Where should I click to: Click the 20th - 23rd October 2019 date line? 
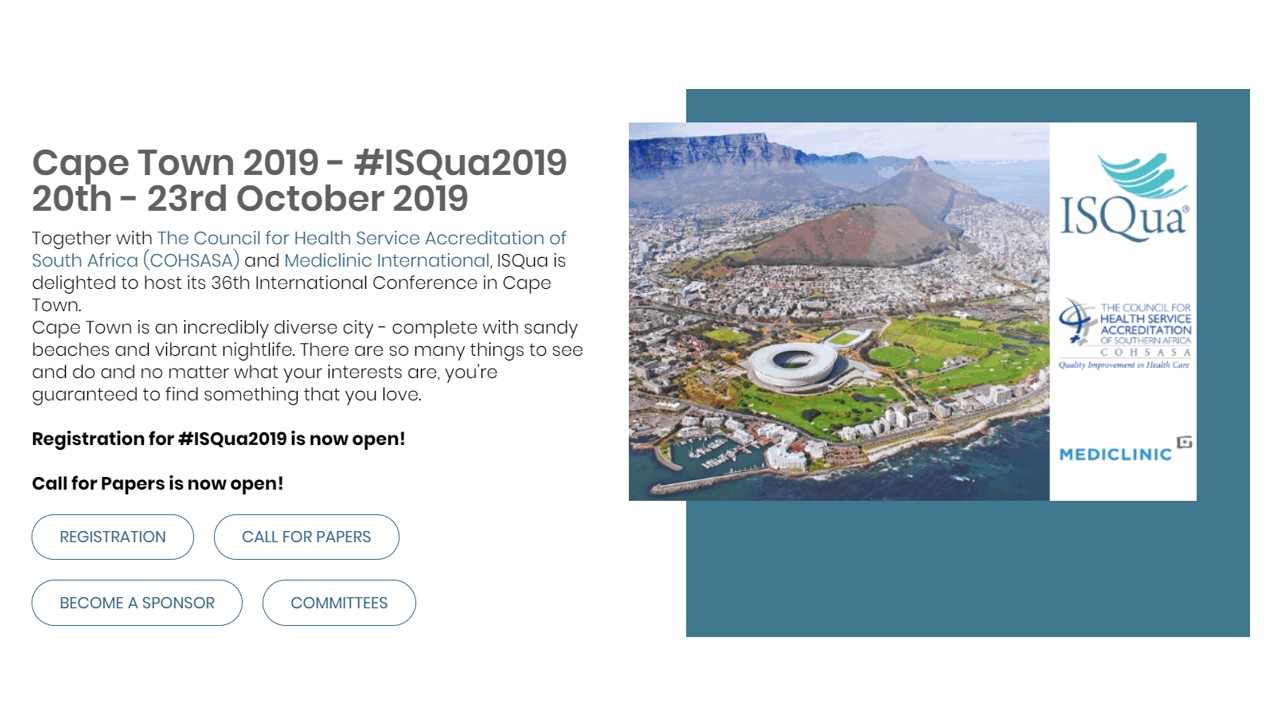coord(250,198)
